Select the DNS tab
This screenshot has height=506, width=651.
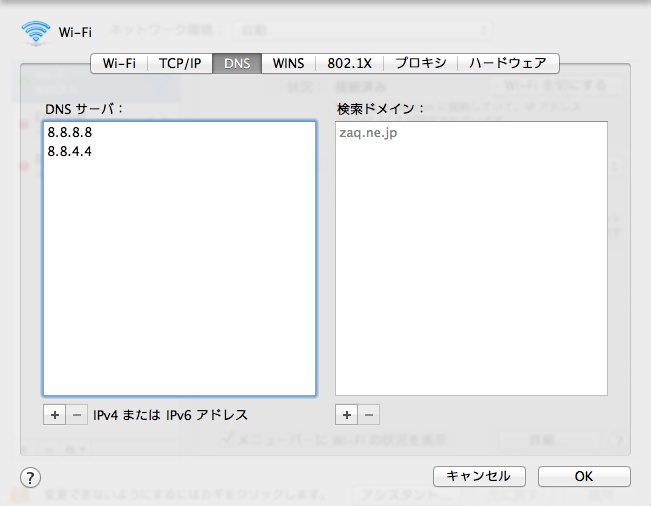237,63
